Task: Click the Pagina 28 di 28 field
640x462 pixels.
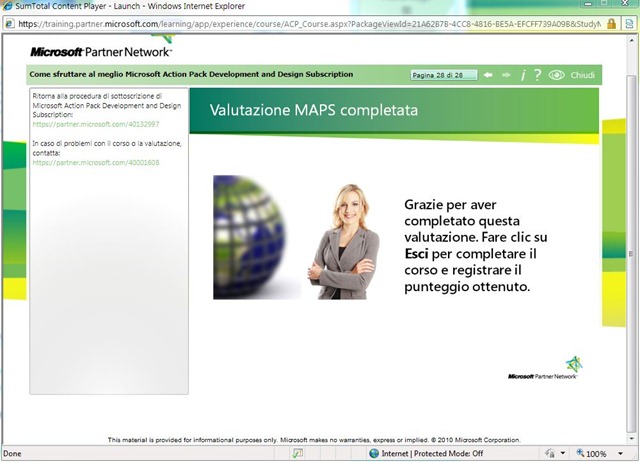Action: [444, 75]
